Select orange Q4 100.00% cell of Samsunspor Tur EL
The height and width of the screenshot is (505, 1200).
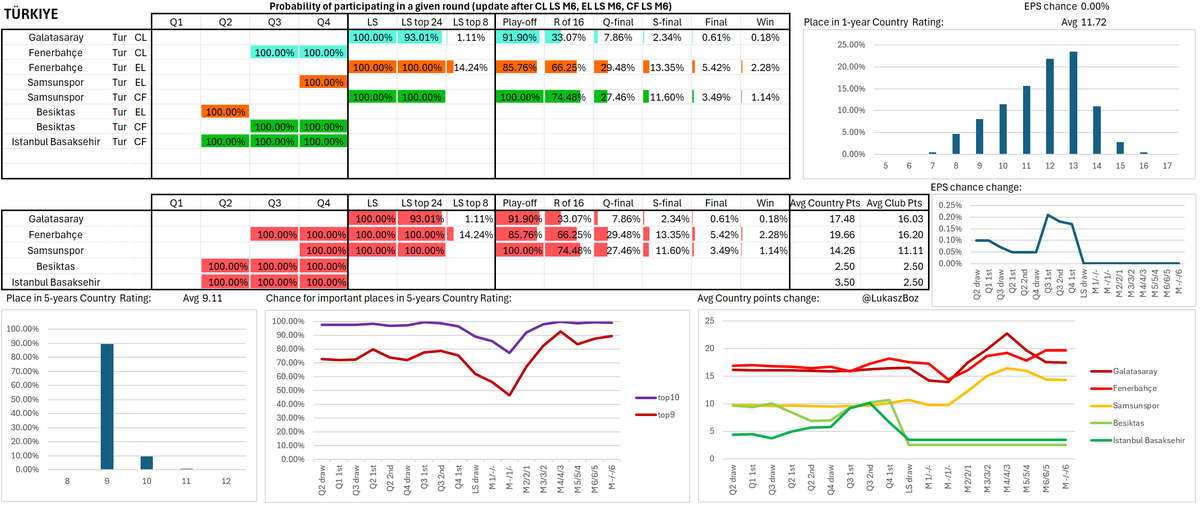(323, 82)
